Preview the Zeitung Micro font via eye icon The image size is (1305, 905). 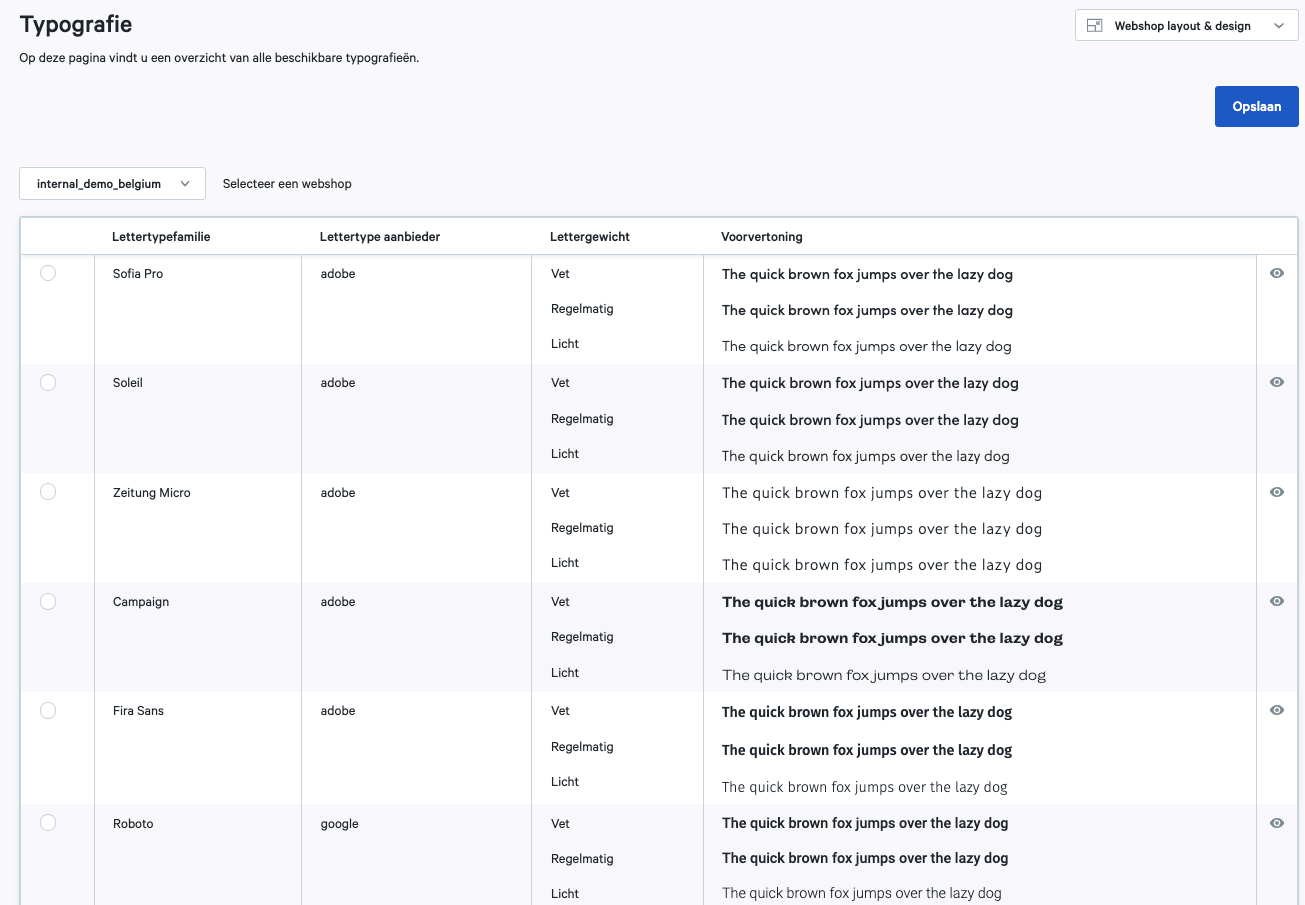coord(1277,492)
